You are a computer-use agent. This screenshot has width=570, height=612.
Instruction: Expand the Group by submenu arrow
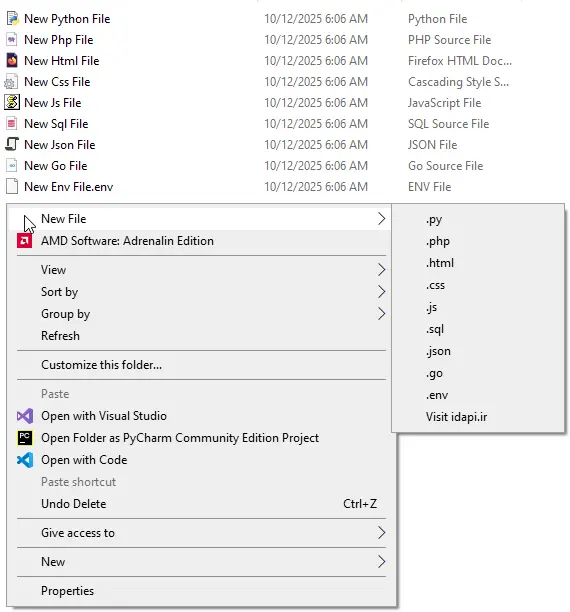pyautogui.click(x=381, y=314)
